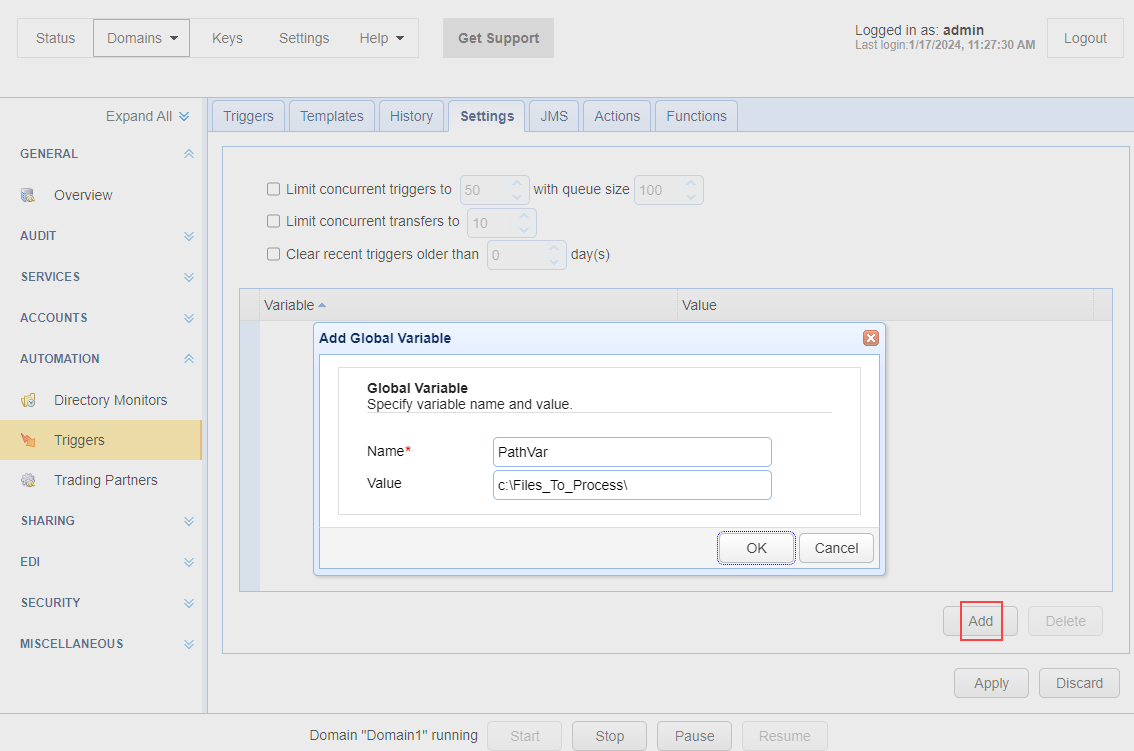This screenshot has width=1134, height=751.
Task: Collapse the GENERAL section
Action: click(x=189, y=153)
